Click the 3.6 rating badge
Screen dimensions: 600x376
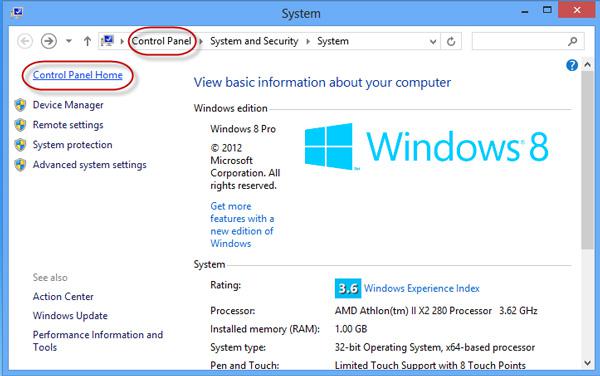pyautogui.click(x=348, y=288)
